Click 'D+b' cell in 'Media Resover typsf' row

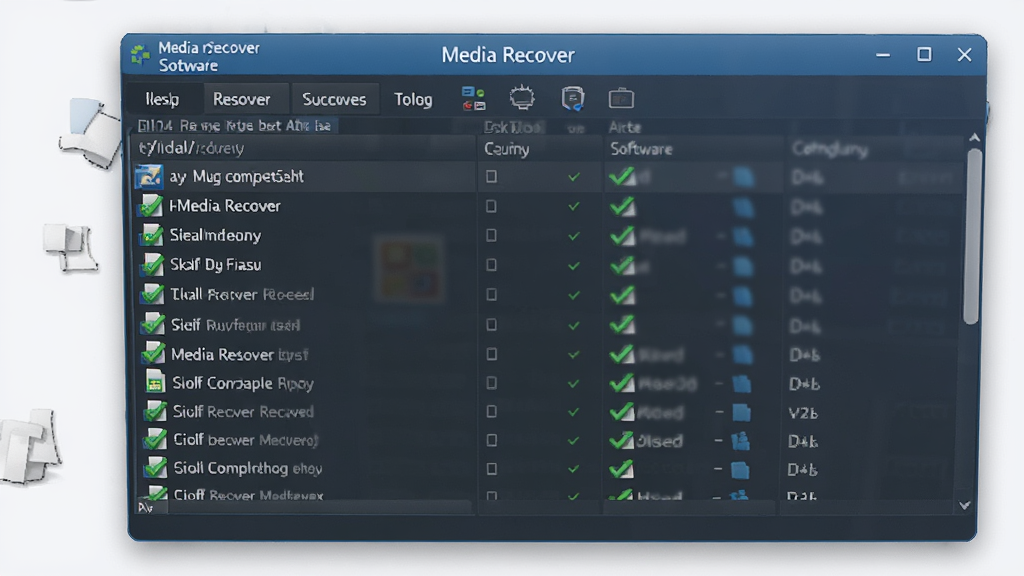tap(804, 355)
